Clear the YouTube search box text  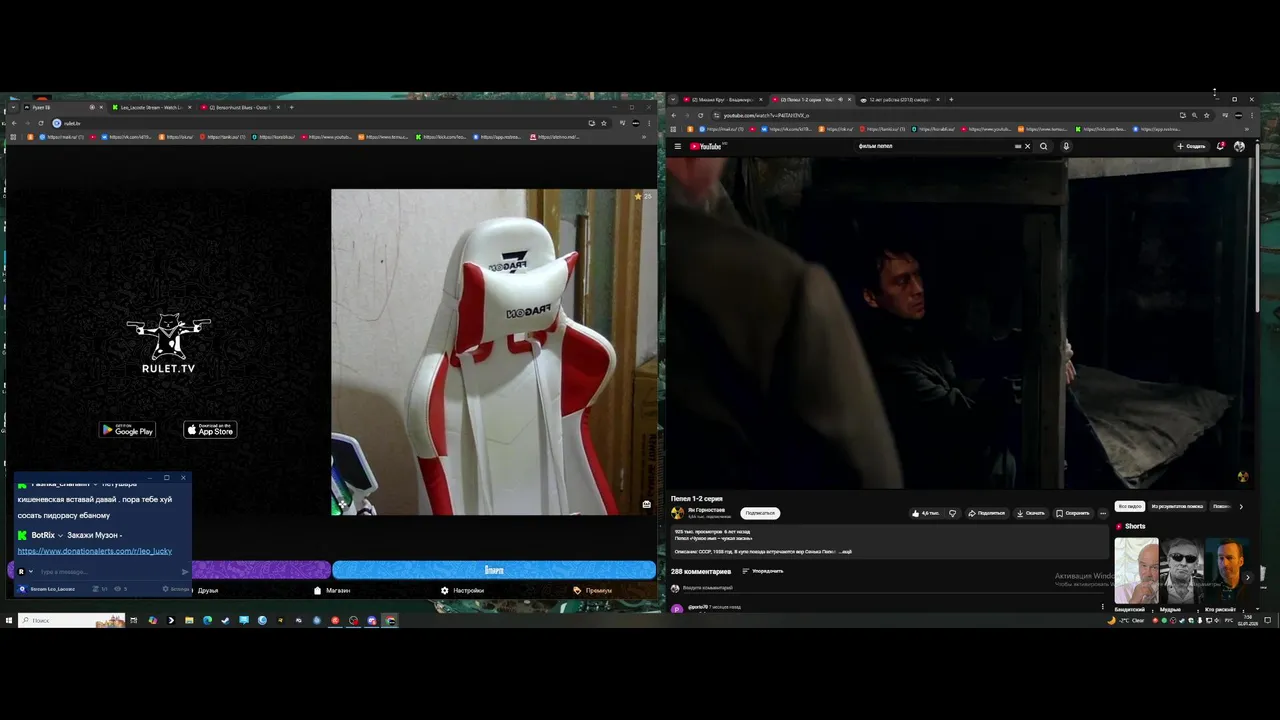(1027, 146)
